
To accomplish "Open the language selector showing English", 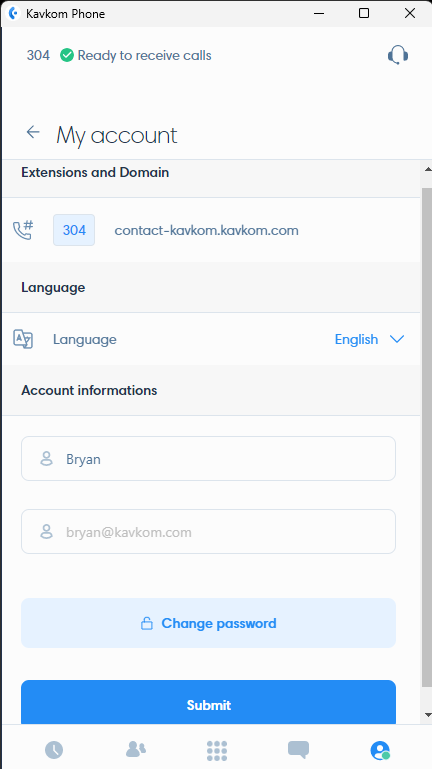I will point(369,339).
